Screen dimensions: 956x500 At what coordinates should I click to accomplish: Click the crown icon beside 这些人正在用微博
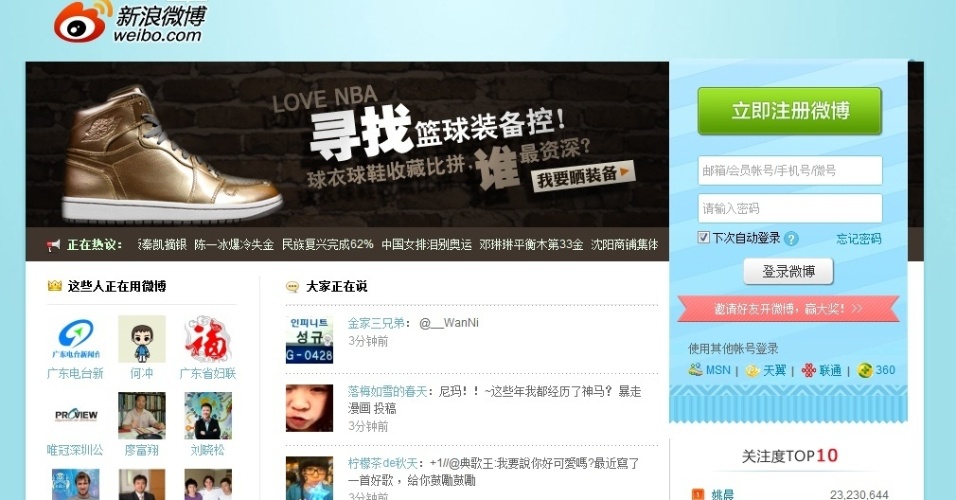(x=55, y=285)
